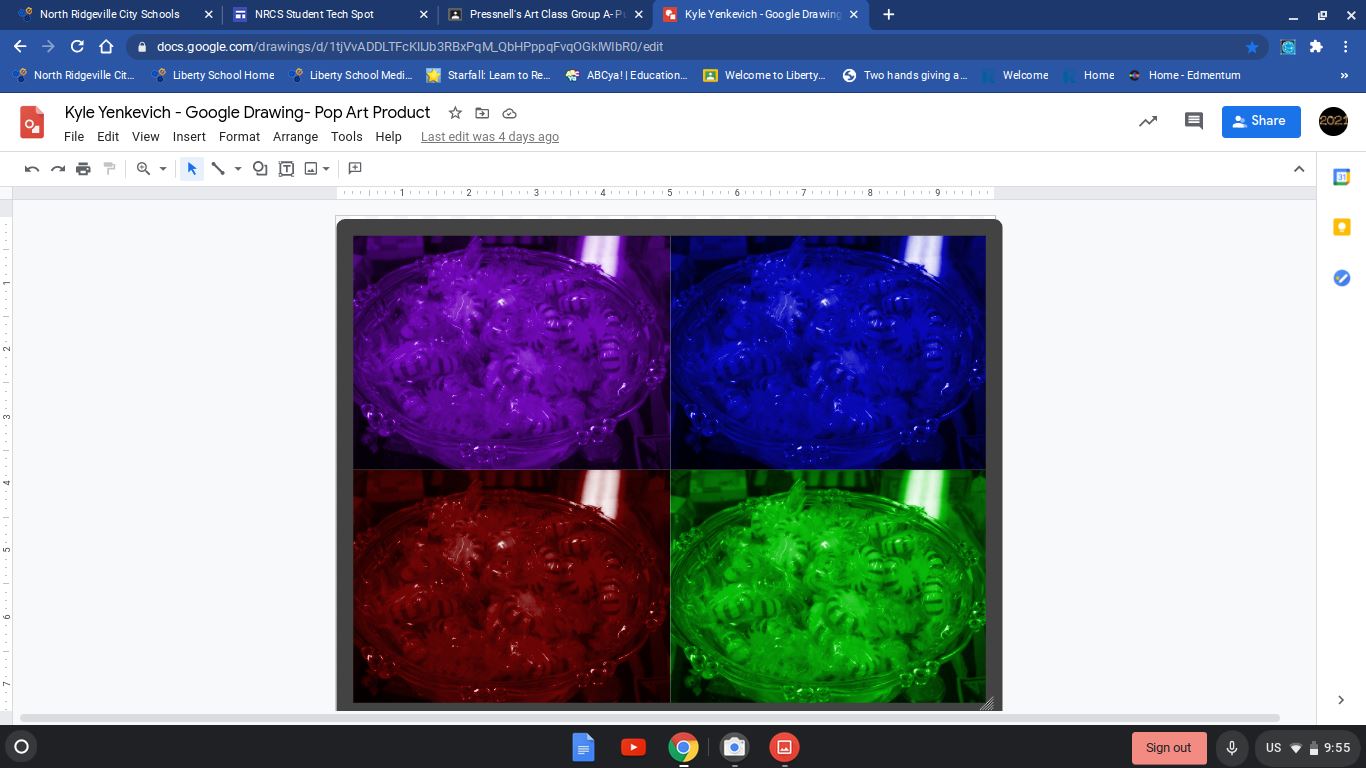
Task: Expand the Line tool dropdown arrow
Action: [x=238, y=169]
